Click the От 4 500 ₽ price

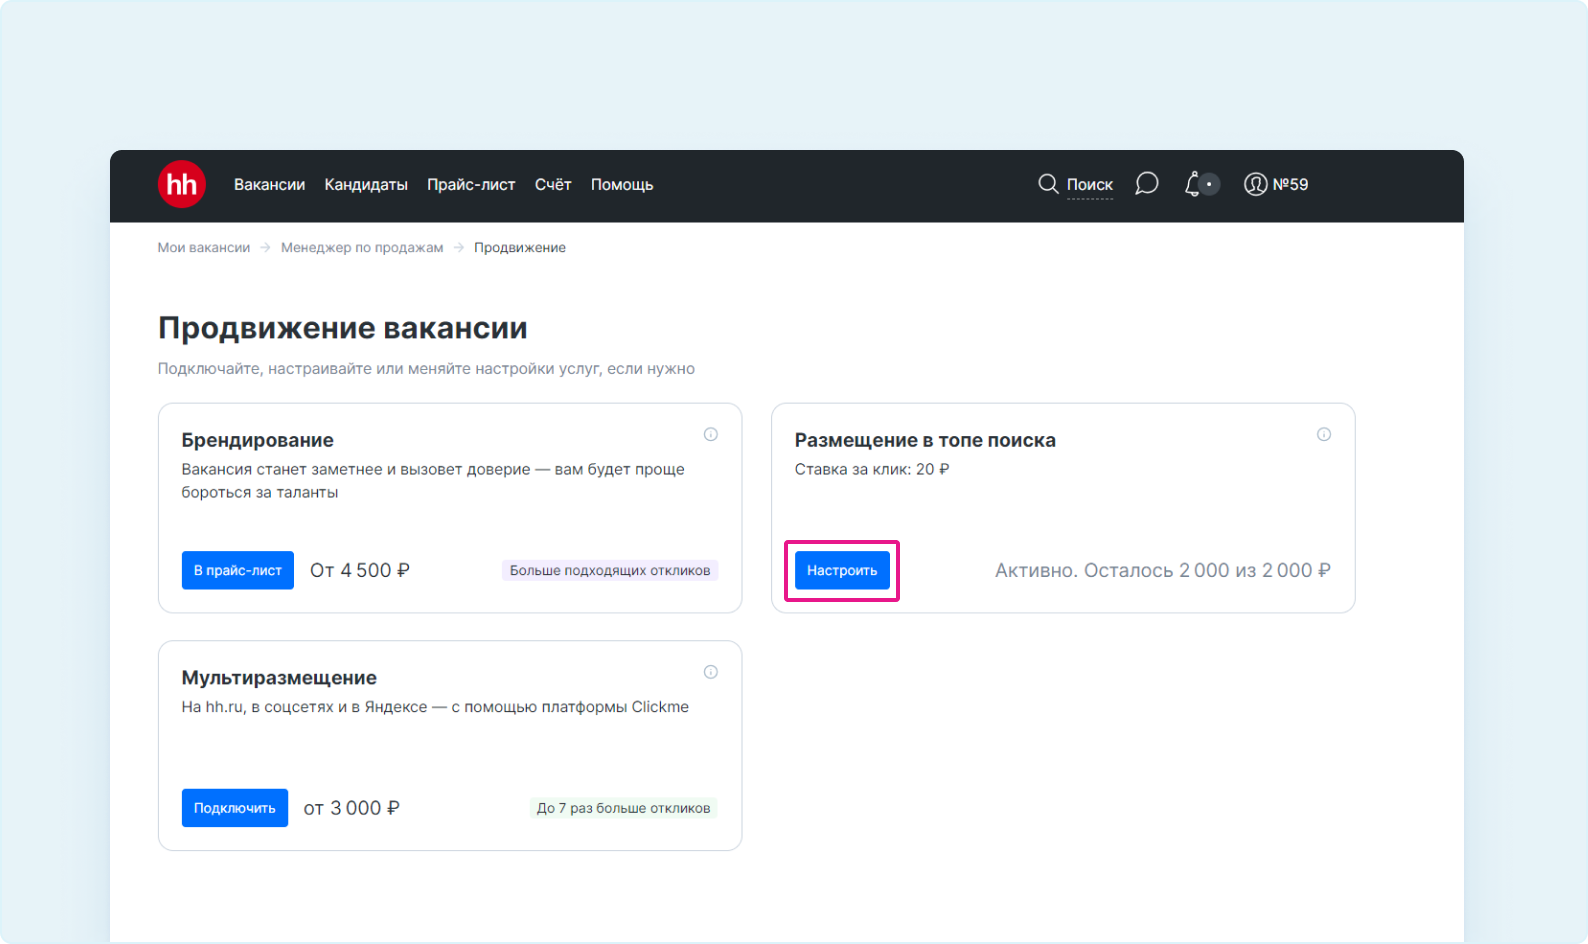click(360, 570)
